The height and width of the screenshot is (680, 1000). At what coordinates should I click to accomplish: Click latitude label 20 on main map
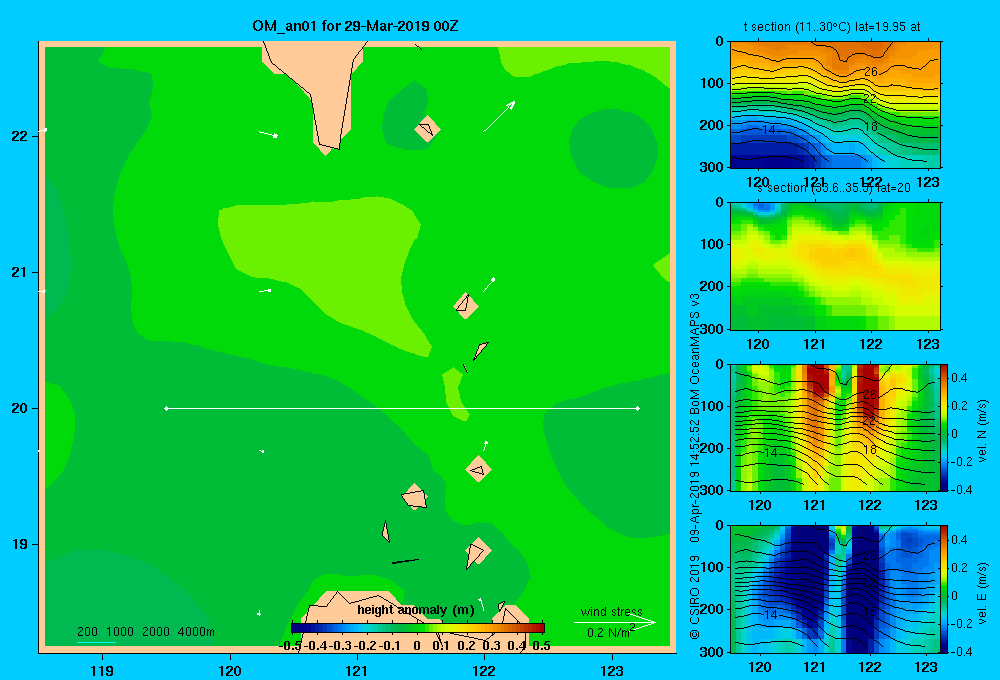tap(20, 408)
